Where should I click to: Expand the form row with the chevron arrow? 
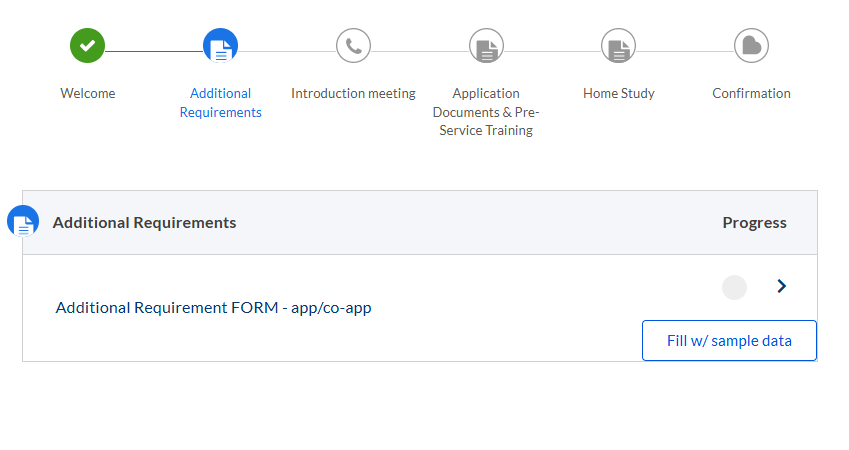coord(782,287)
